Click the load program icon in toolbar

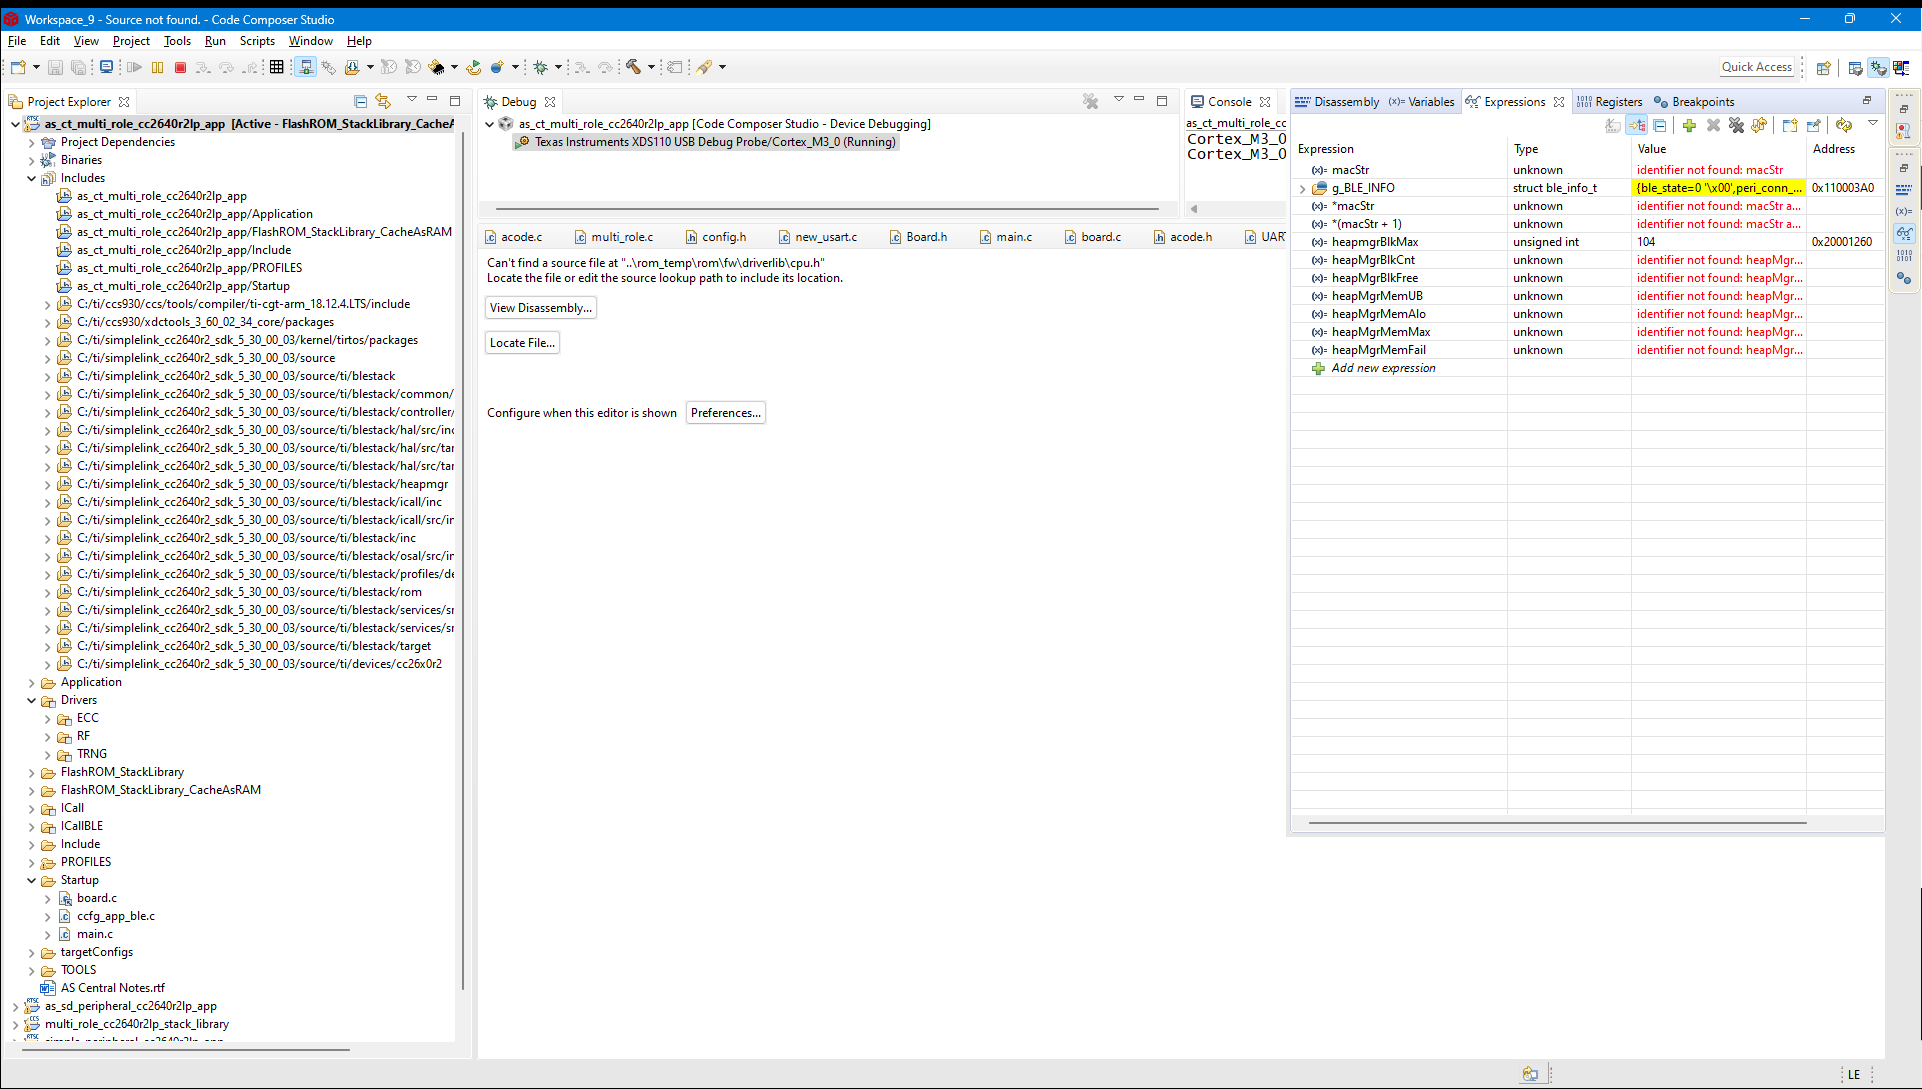click(x=351, y=67)
